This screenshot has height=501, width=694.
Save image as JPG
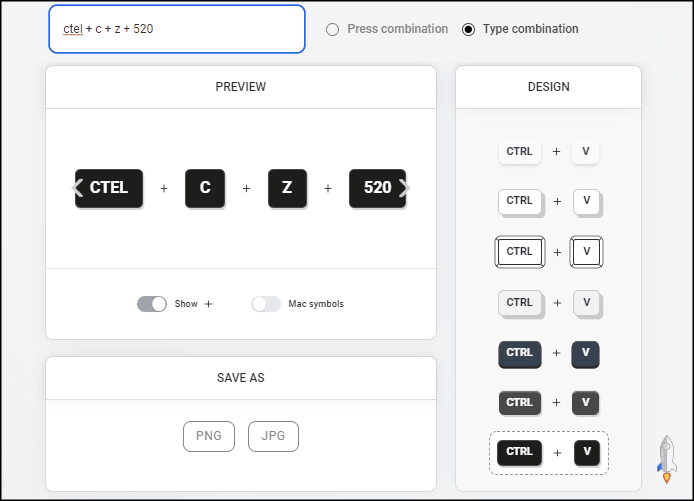273,436
